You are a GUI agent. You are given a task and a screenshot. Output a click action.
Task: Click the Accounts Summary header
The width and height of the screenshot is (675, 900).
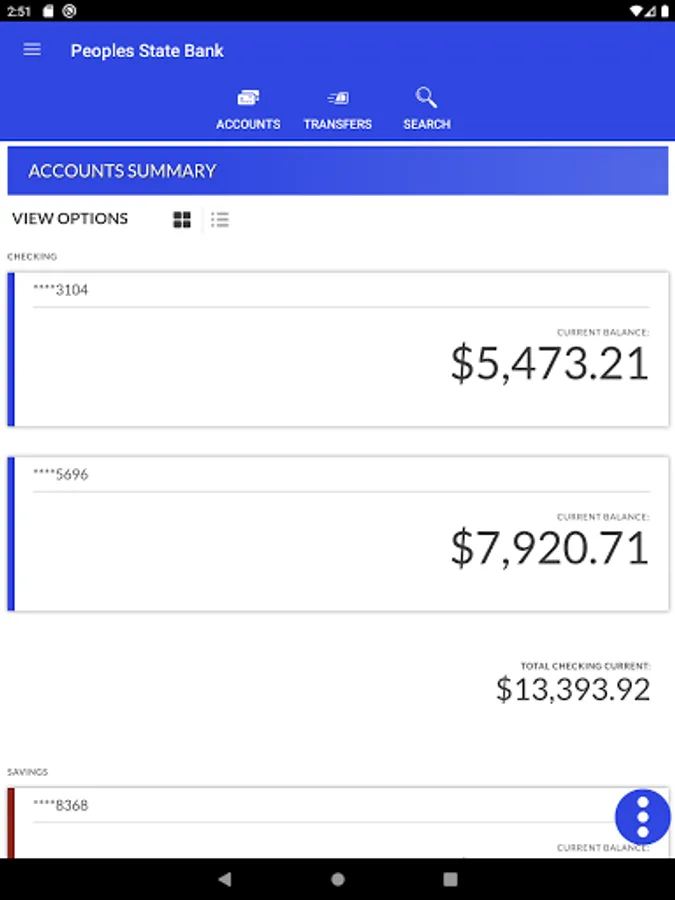[338, 170]
